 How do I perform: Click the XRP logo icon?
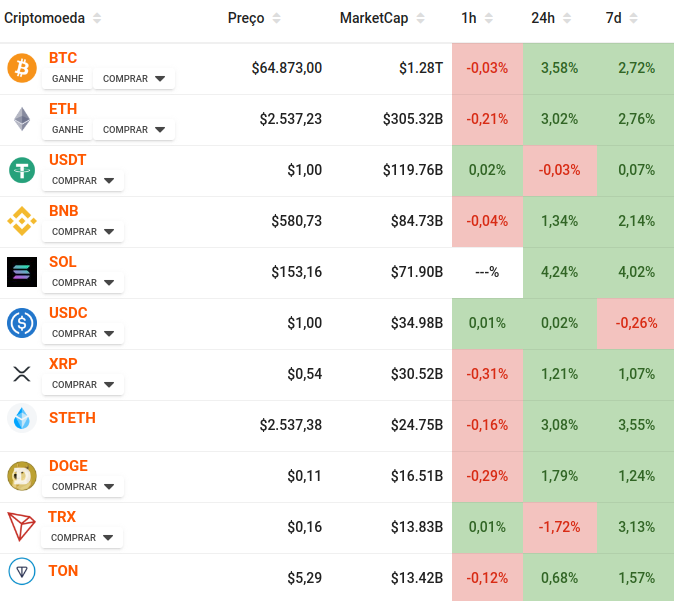point(21,374)
